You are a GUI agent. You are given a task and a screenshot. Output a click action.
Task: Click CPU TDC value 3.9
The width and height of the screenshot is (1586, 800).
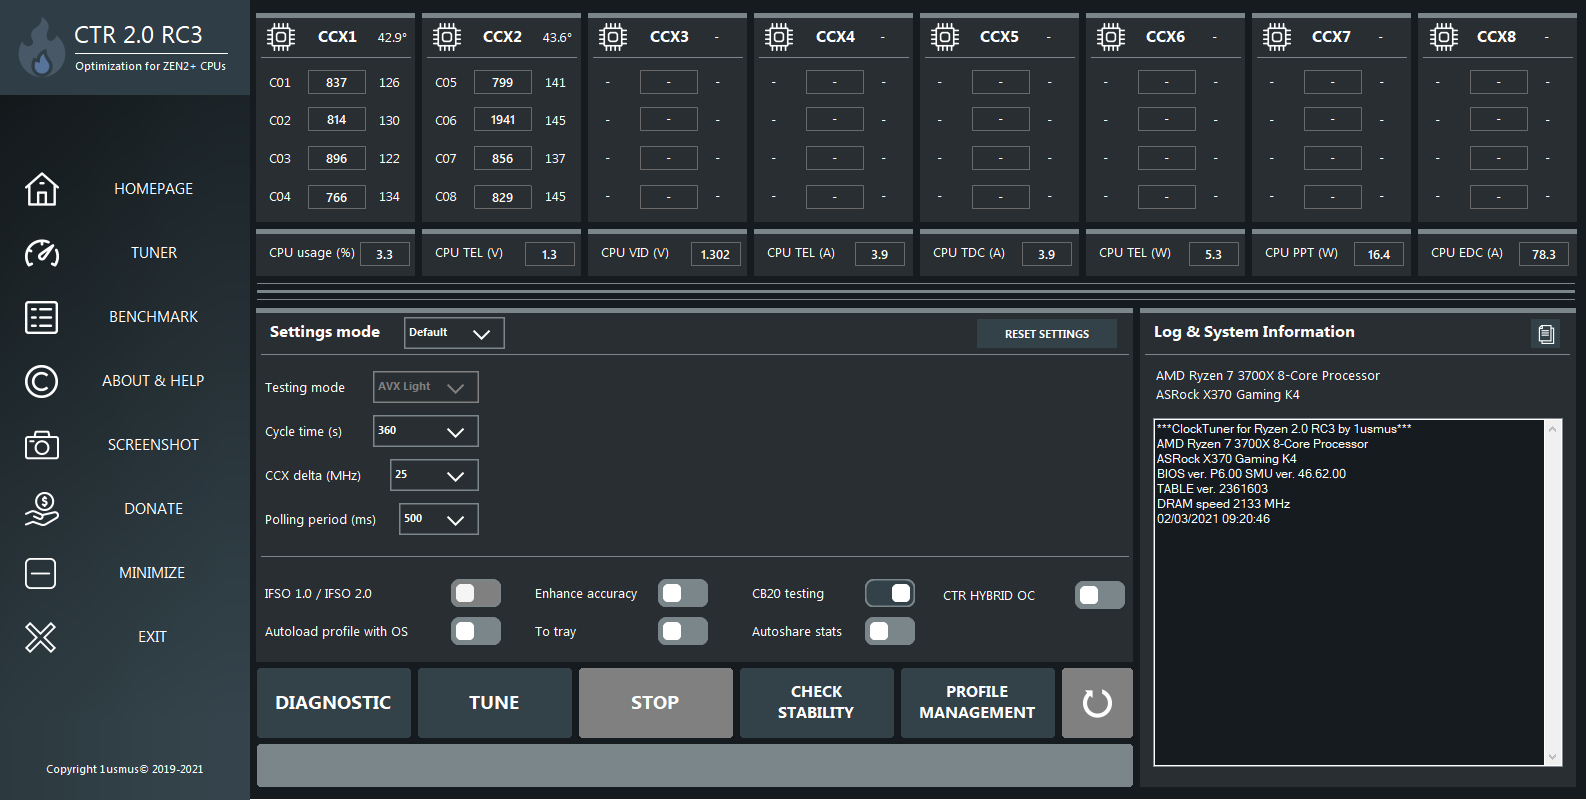1047,254
